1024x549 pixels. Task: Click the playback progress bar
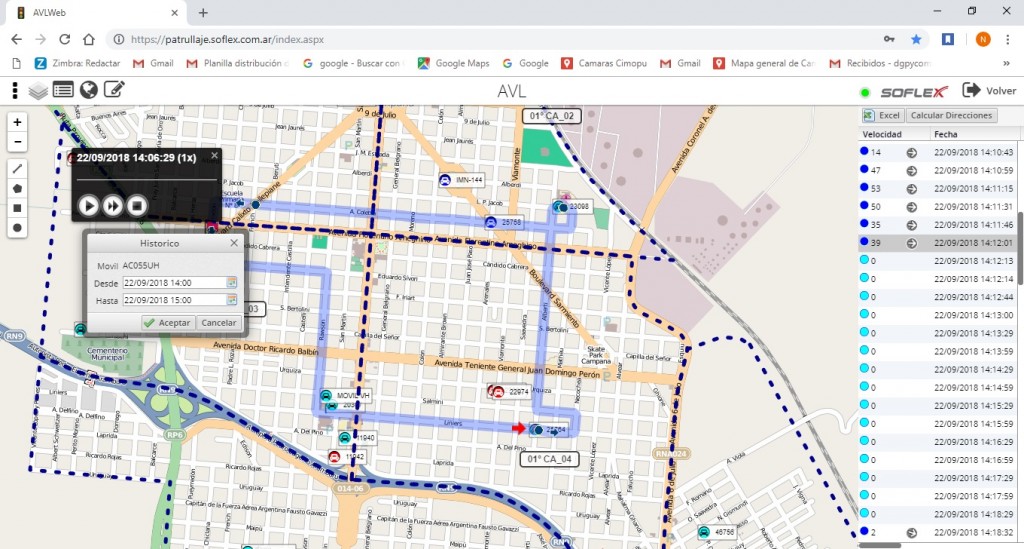147,179
